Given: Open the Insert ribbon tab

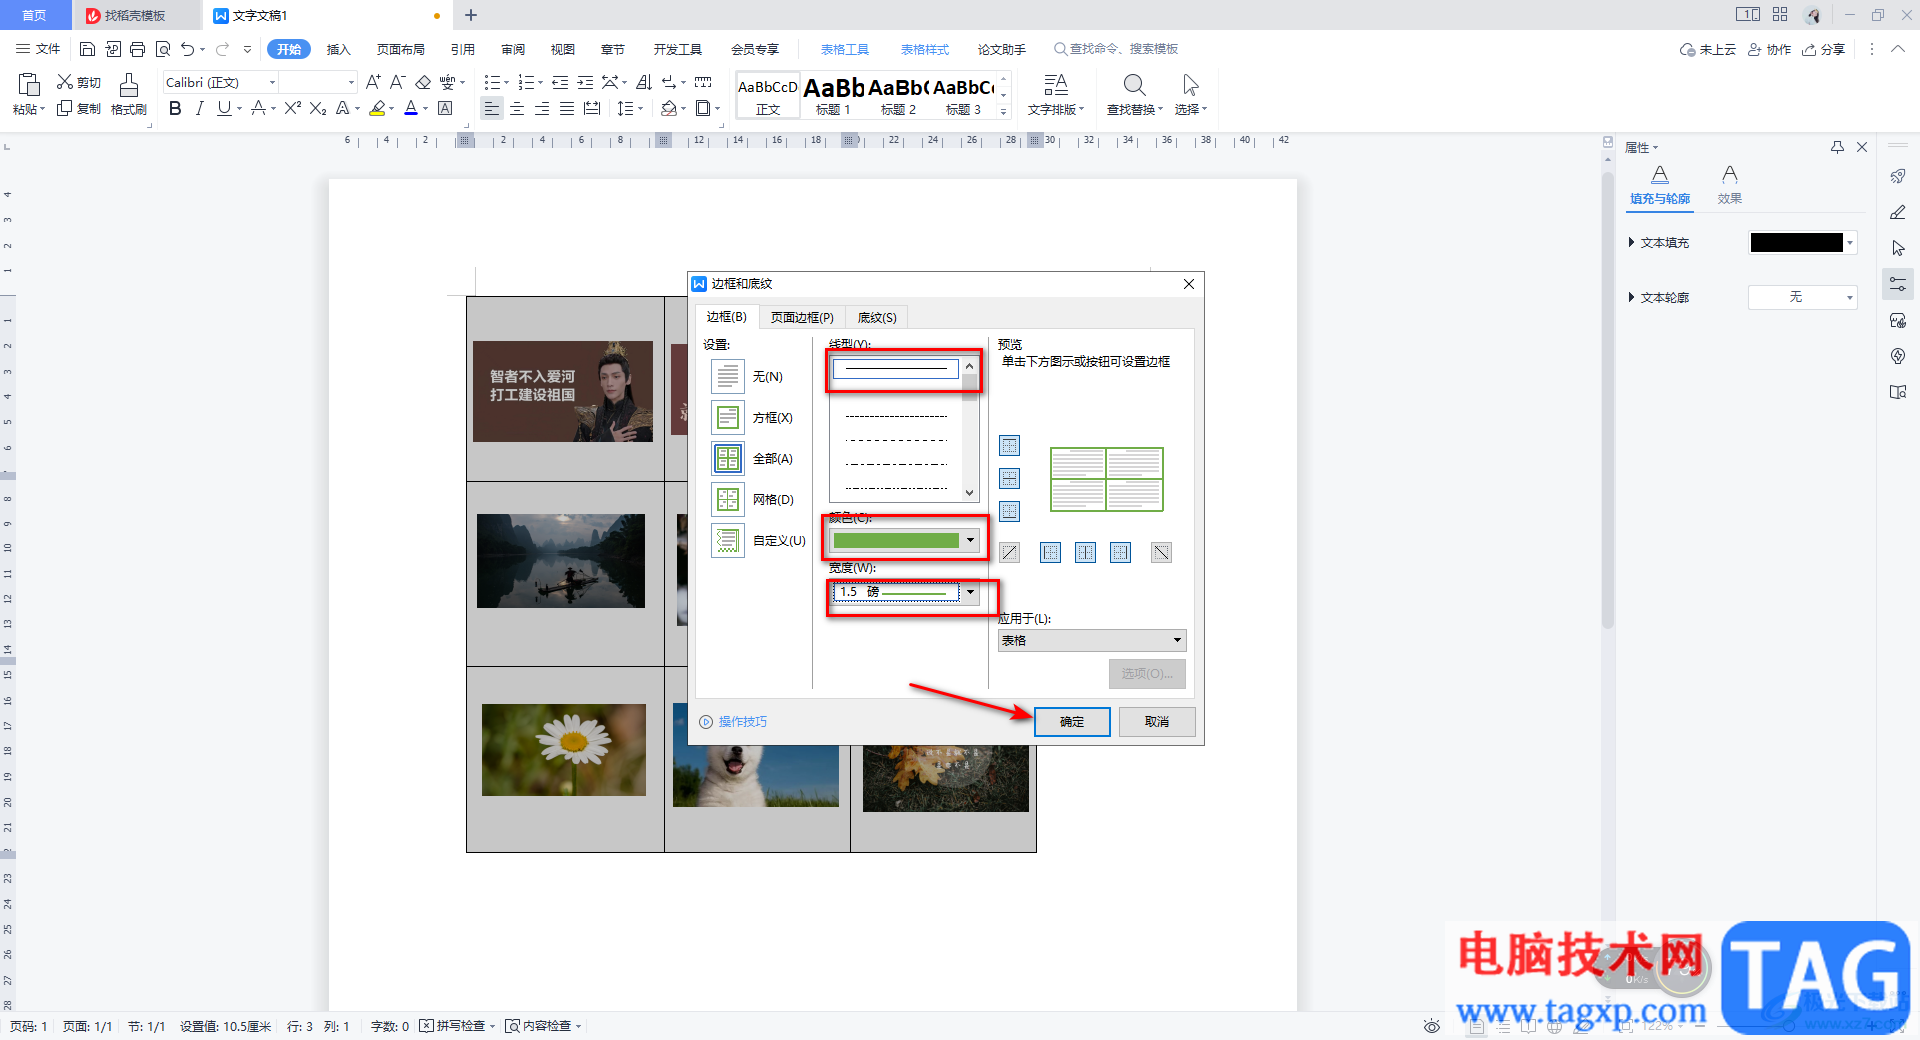Looking at the screenshot, I should [339, 49].
